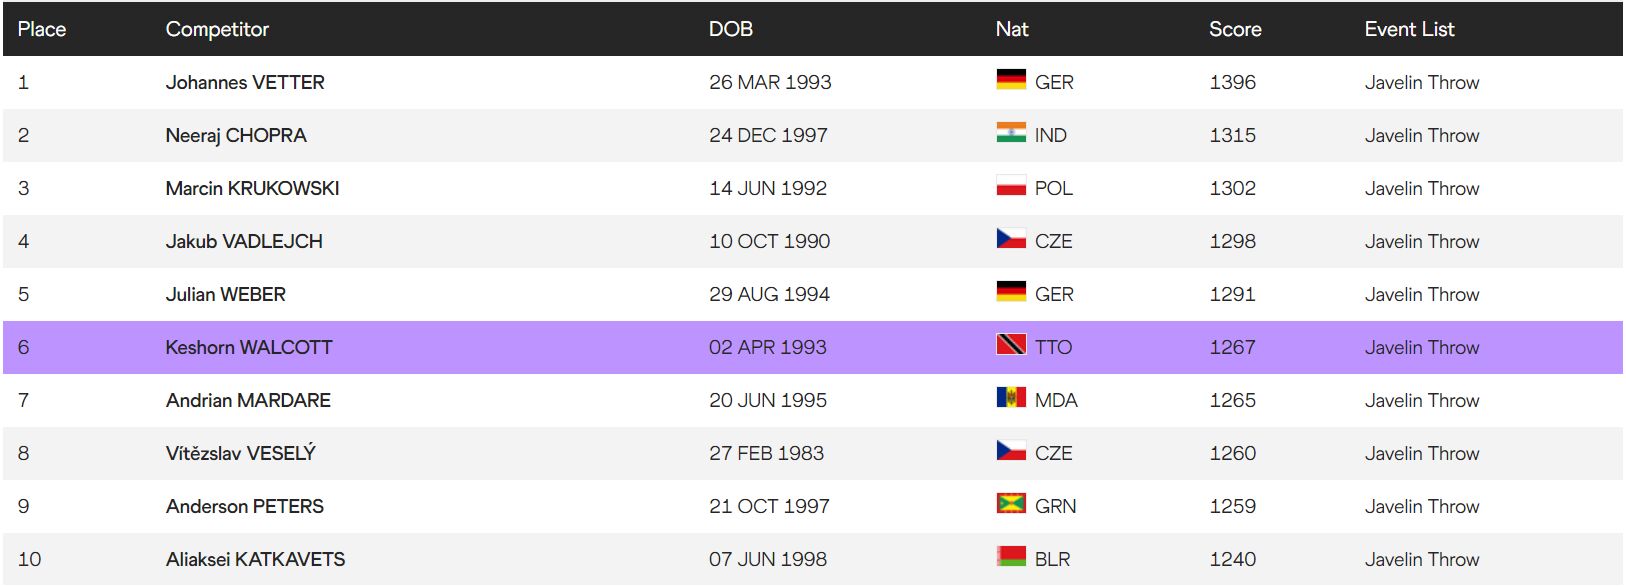Open Johannes VETTER's profile
Image resolution: width=1626 pixels, height=586 pixels.
245,82
